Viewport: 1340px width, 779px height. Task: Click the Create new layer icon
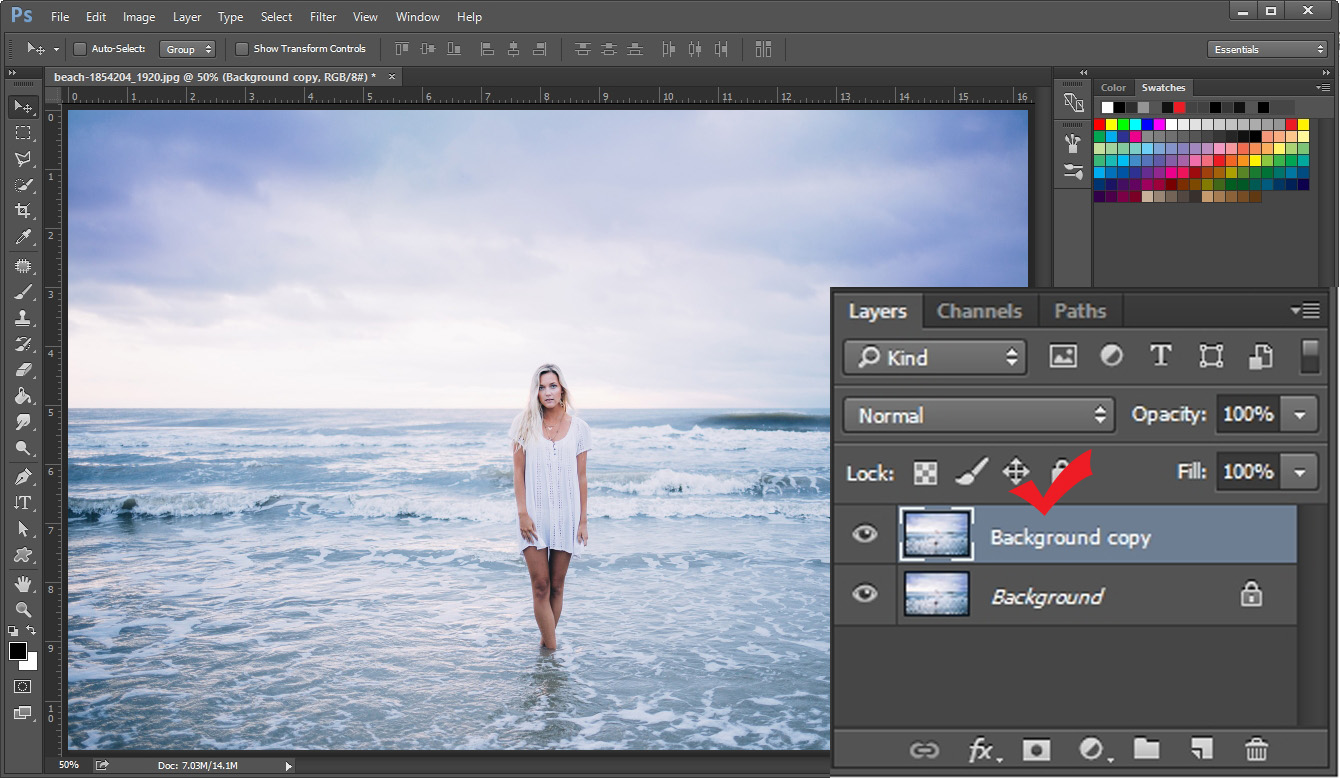click(x=1202, y=749)
